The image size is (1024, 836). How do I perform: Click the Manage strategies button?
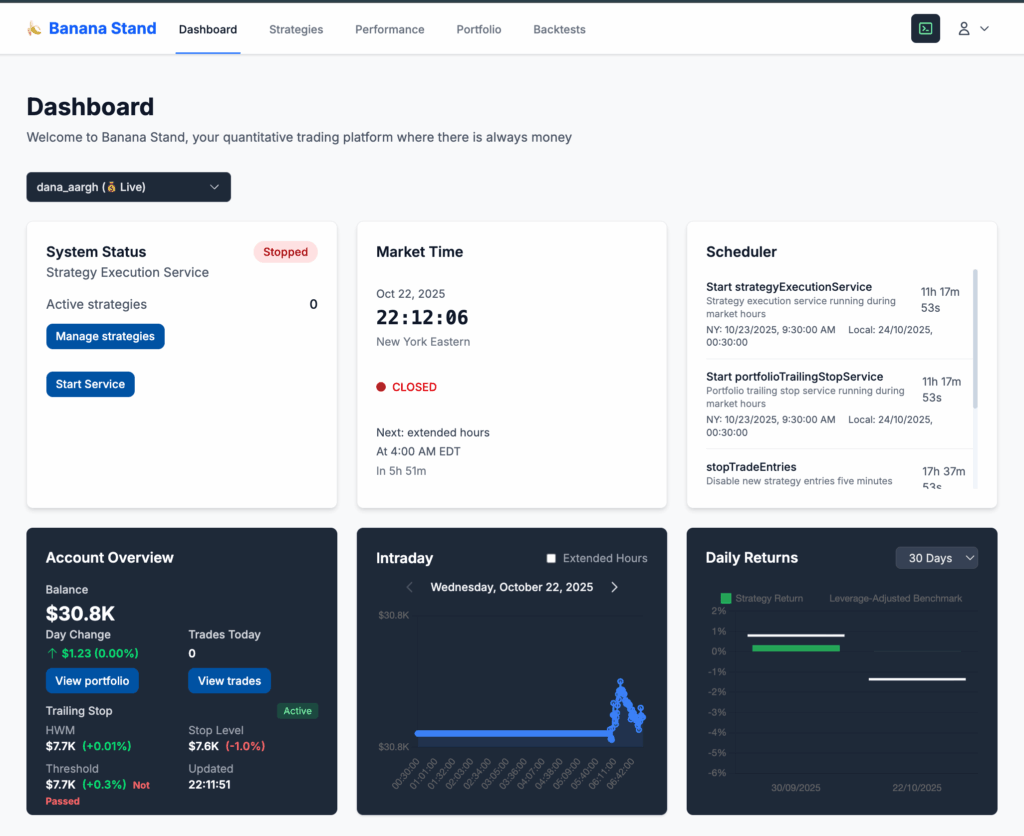pos(105,336)
